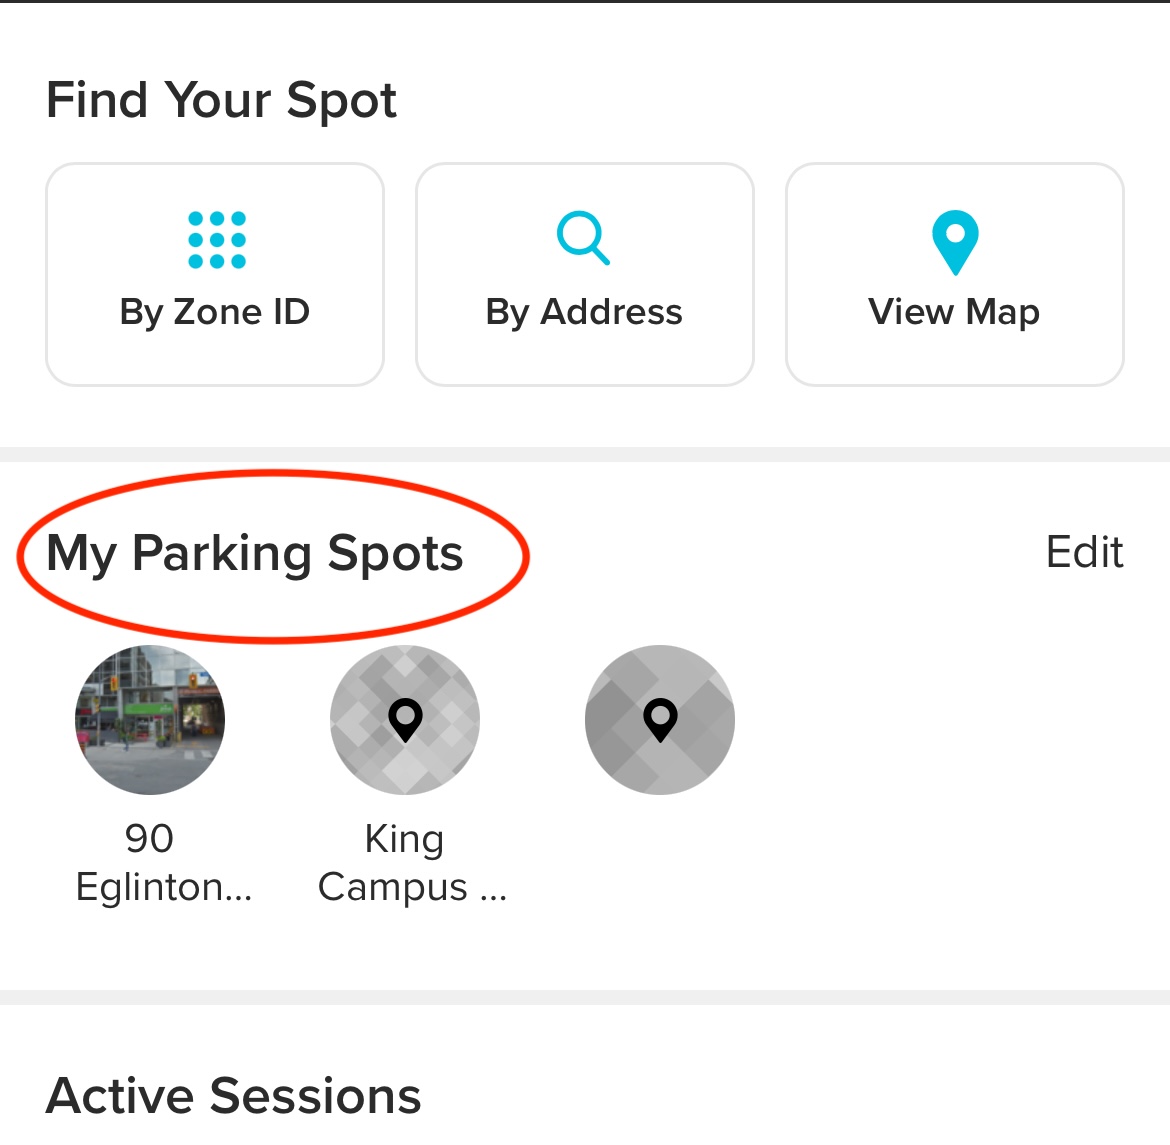
Task: Tap the "King Campus ..." spot name
Action: (x=411, y=862)
